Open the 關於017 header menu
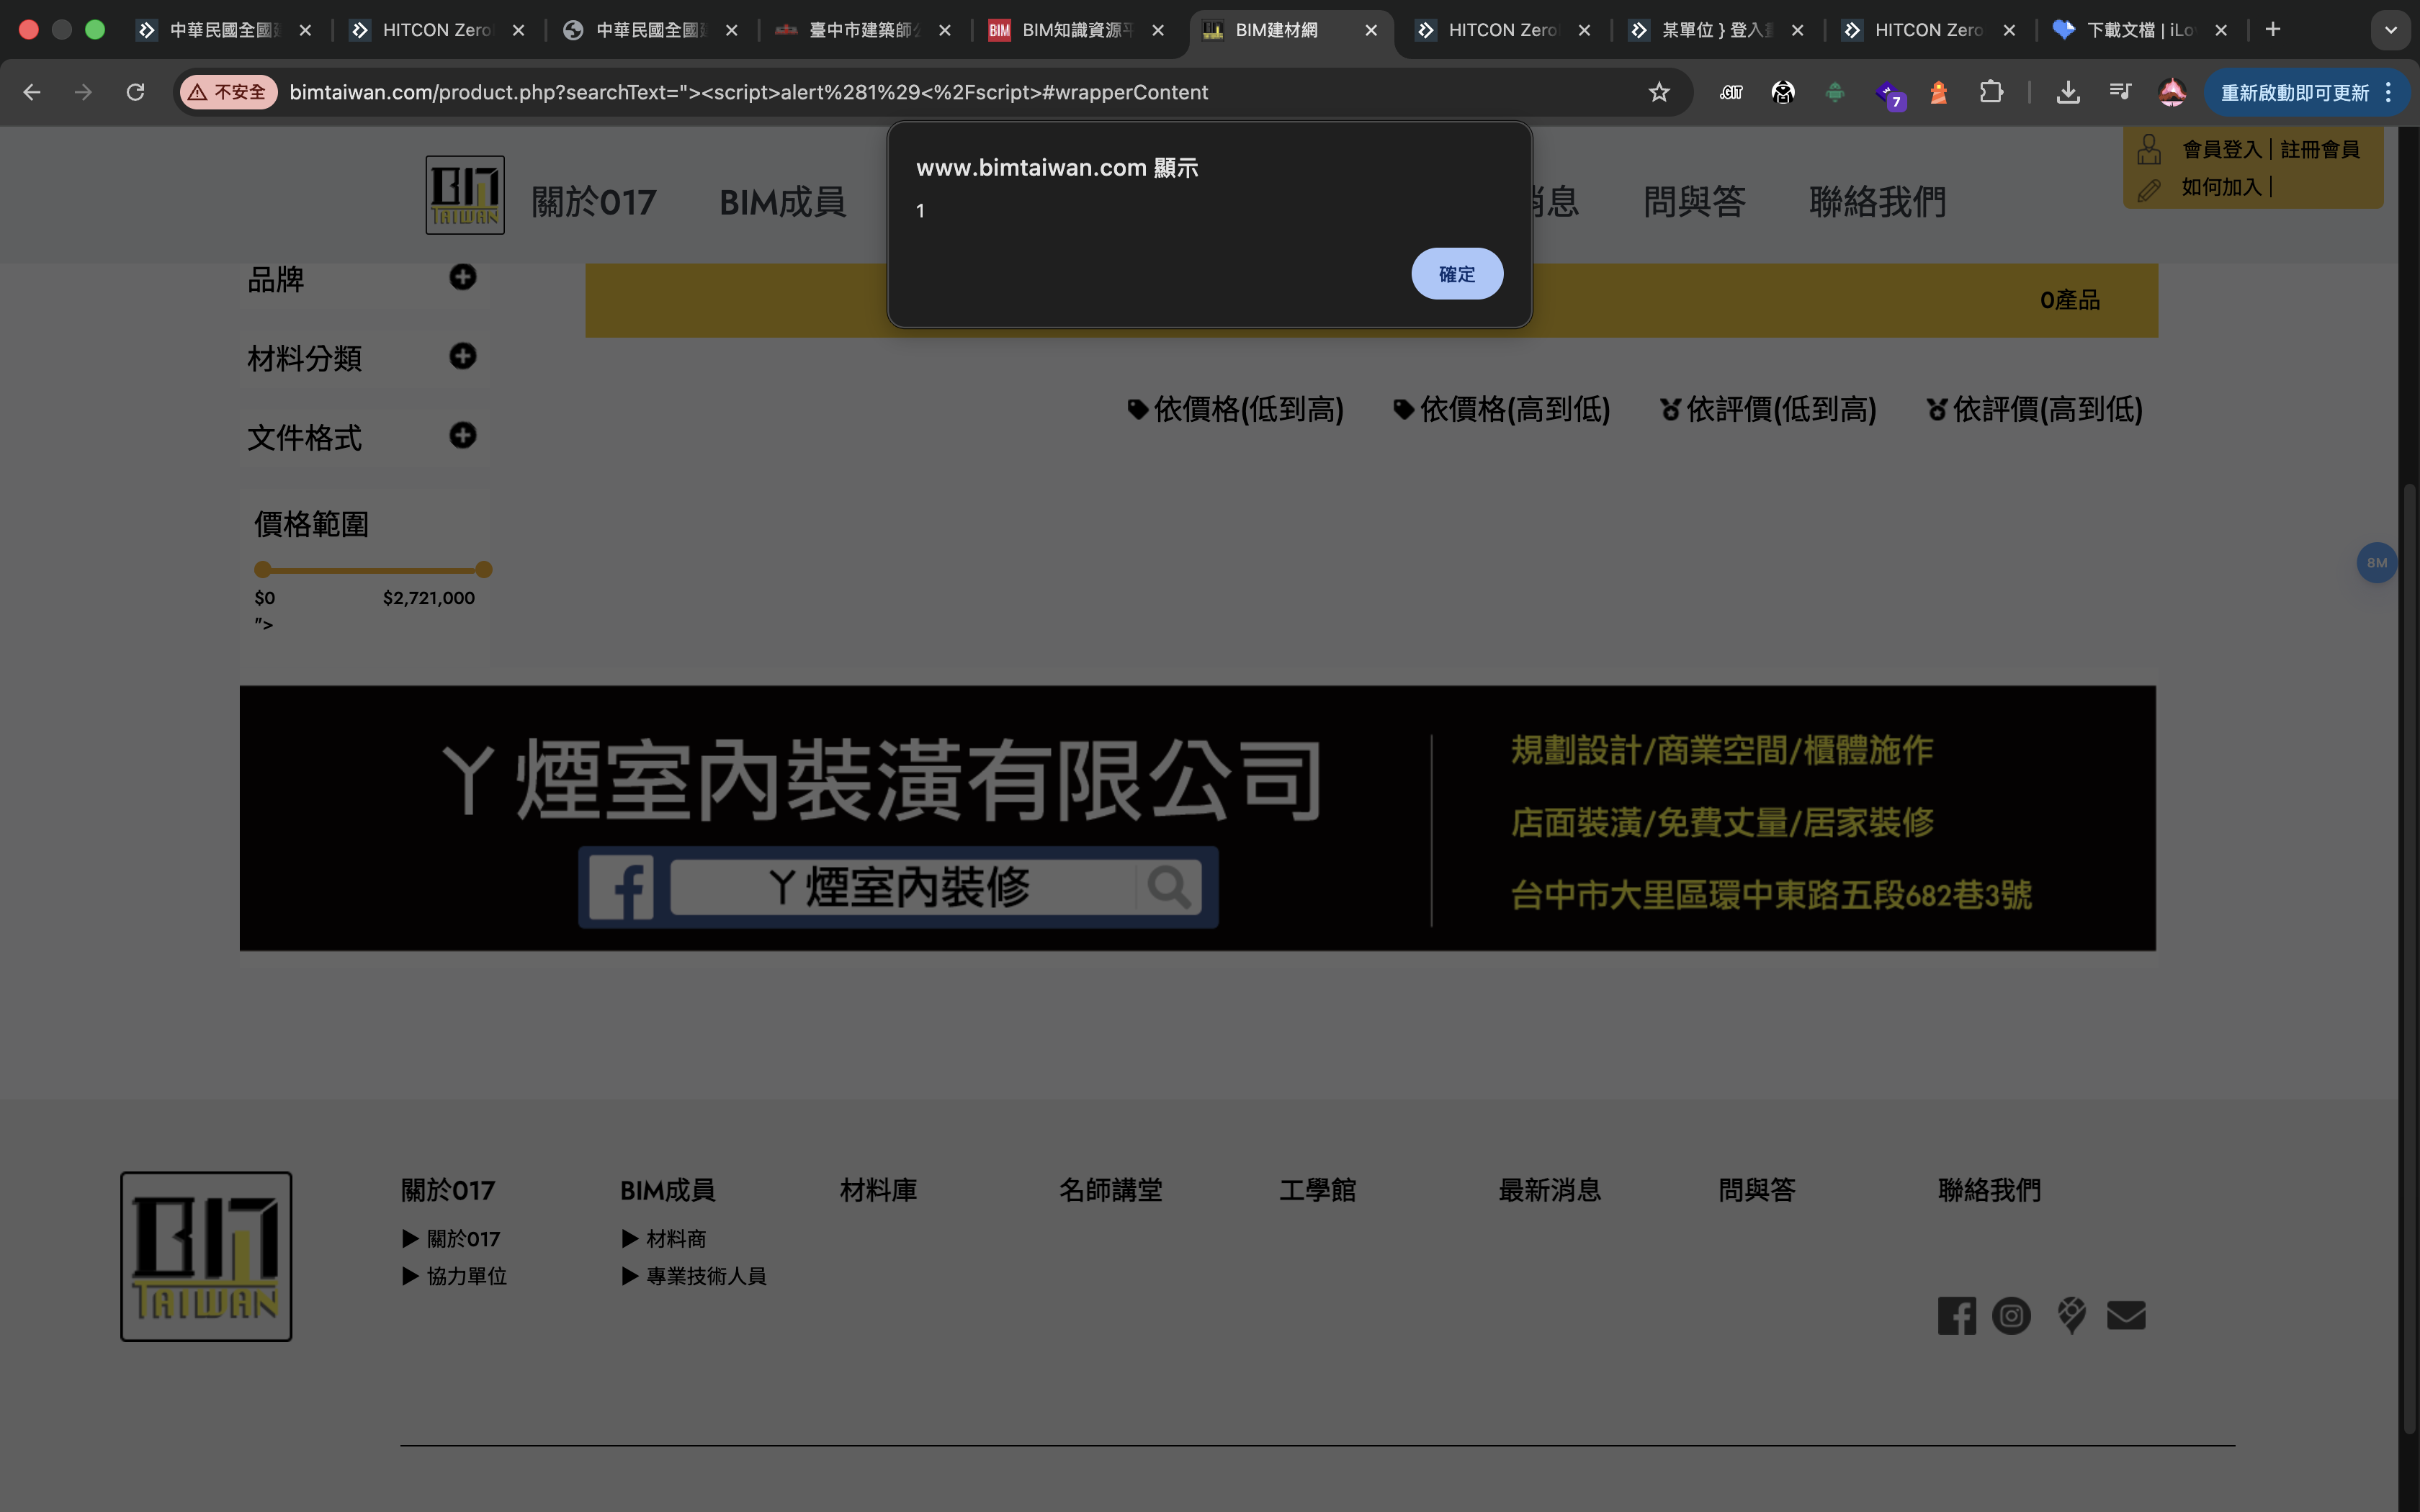 594,202
